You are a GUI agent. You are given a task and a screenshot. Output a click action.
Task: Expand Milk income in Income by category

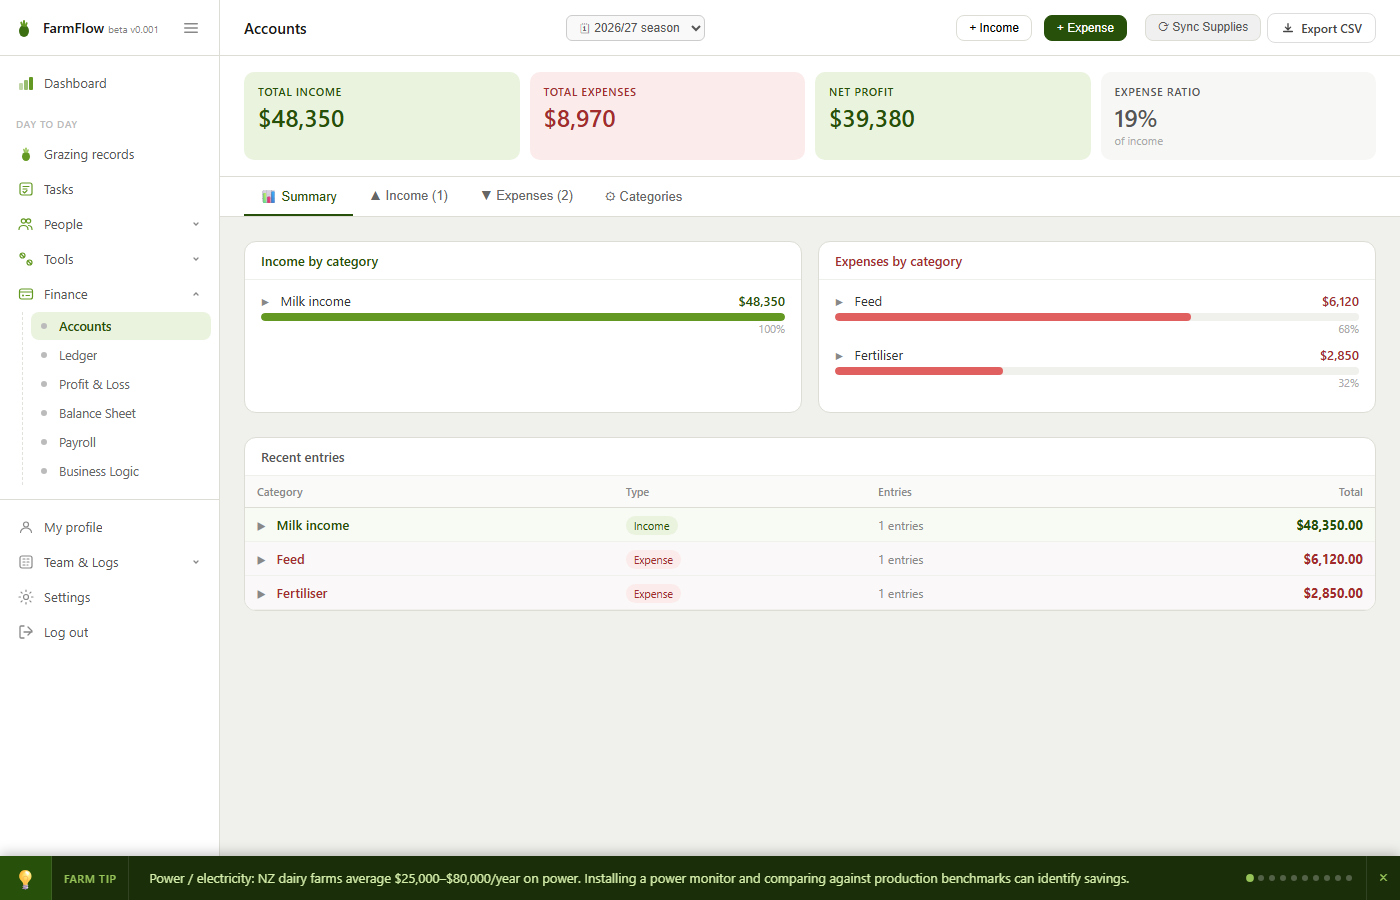pos(265,302)
